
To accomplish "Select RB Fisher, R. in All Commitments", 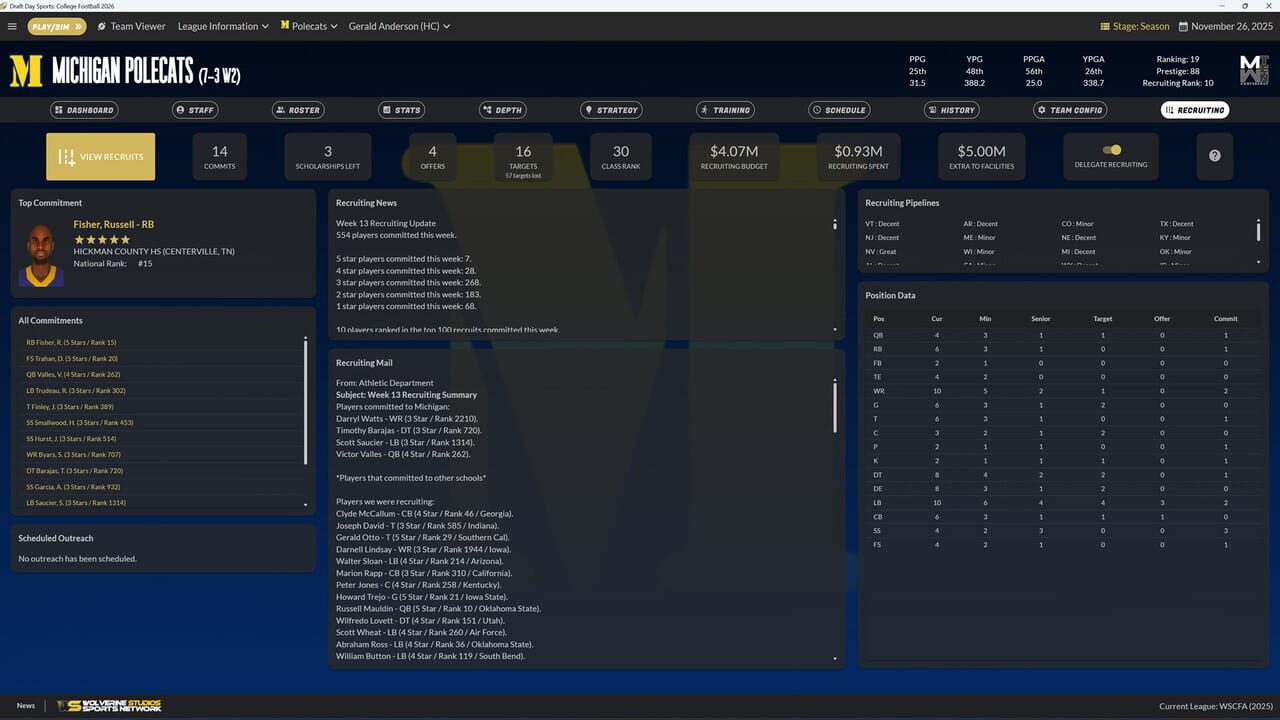I will 71,343.
